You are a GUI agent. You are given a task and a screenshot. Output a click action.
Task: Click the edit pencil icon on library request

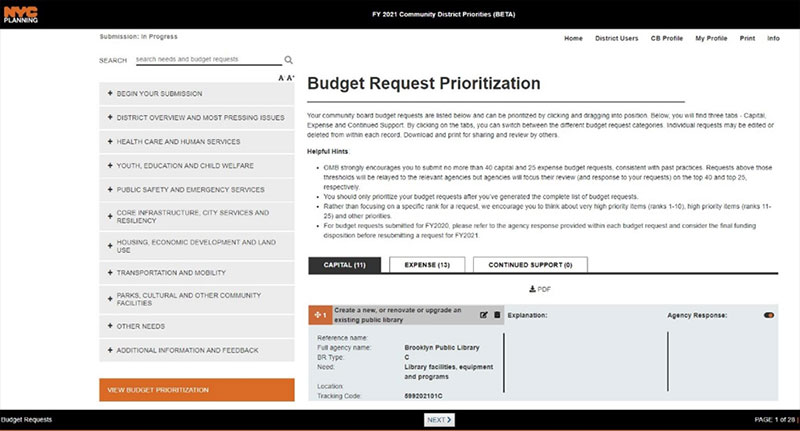[484, 315]
